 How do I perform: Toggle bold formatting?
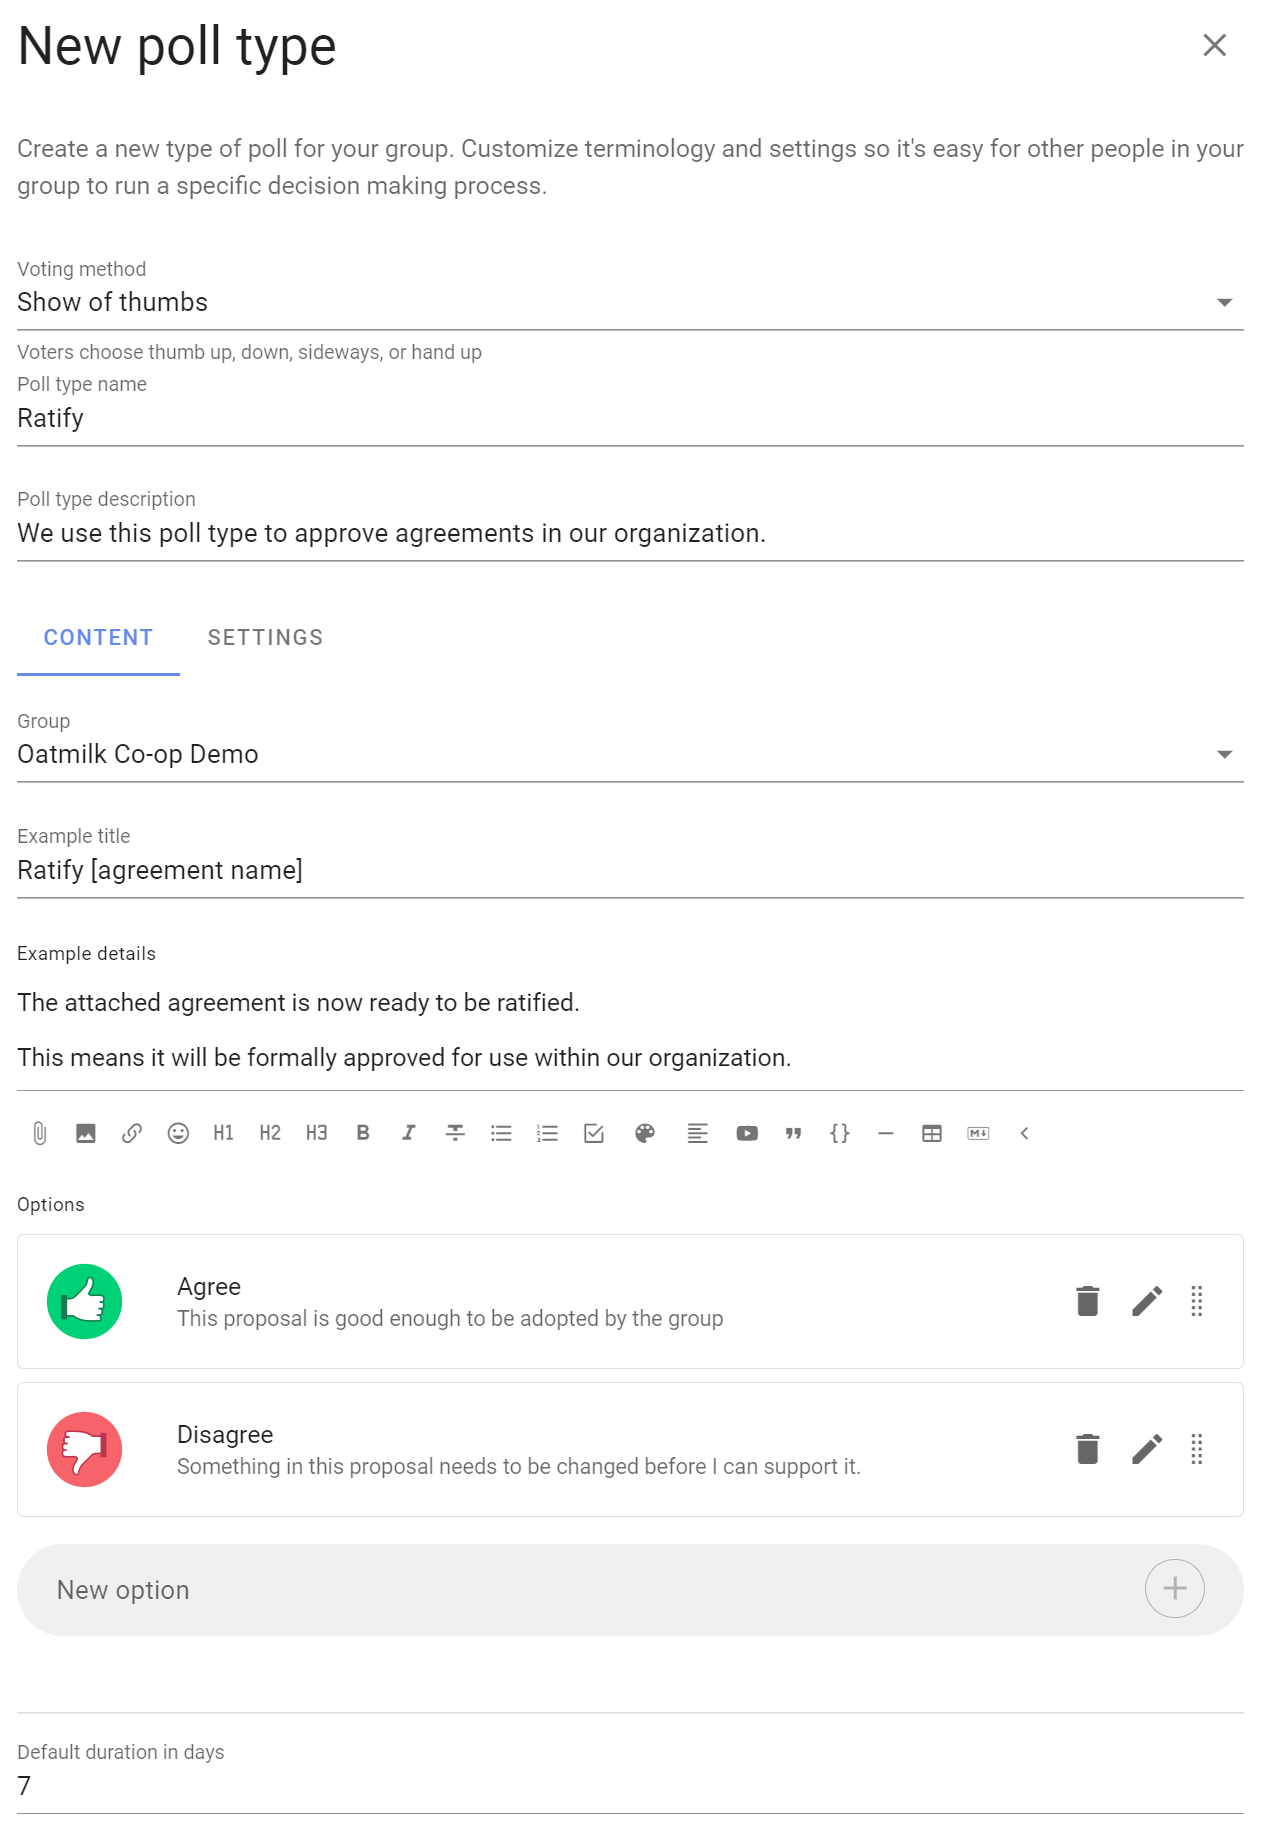363,1133
